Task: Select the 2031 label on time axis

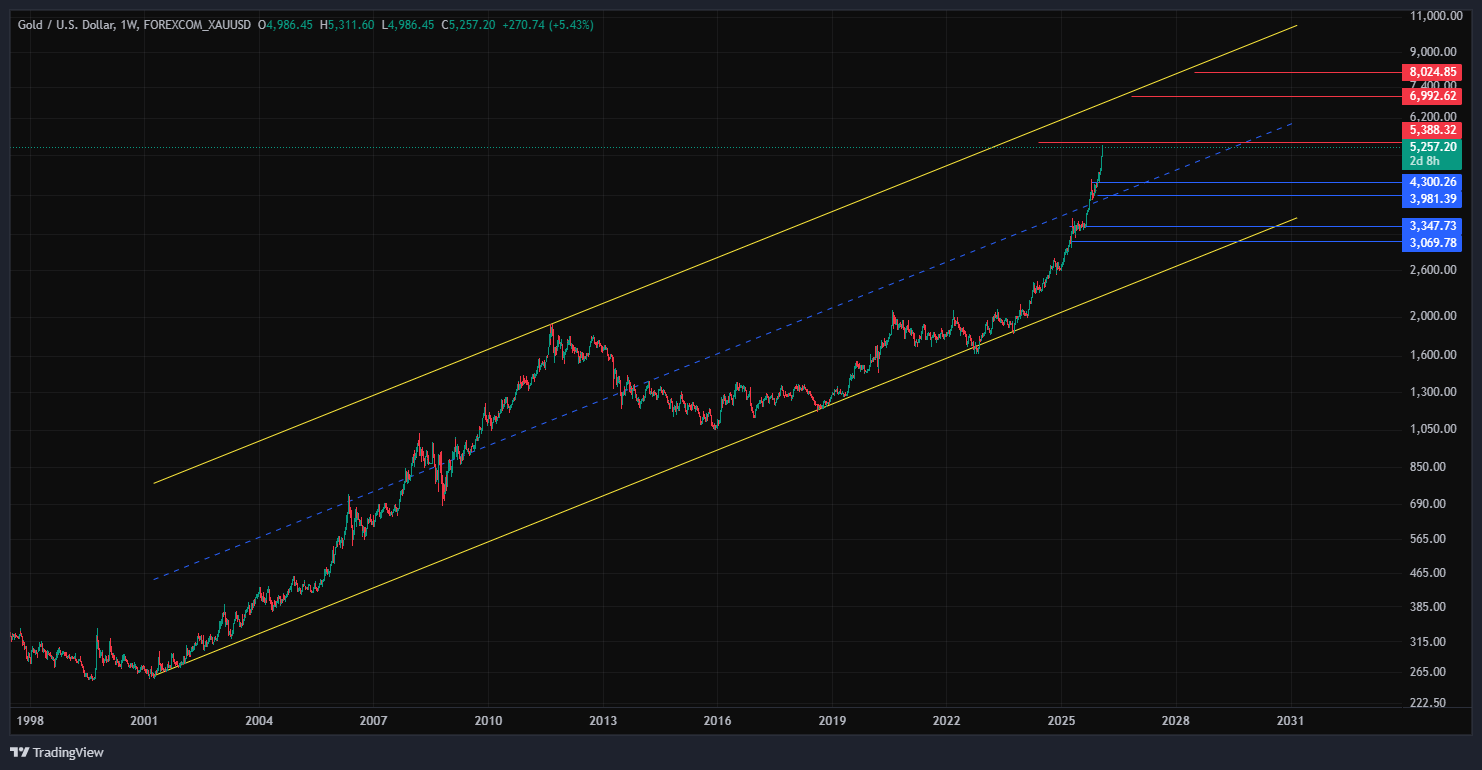Action: pyautogui.click(x=1291, y=720)
